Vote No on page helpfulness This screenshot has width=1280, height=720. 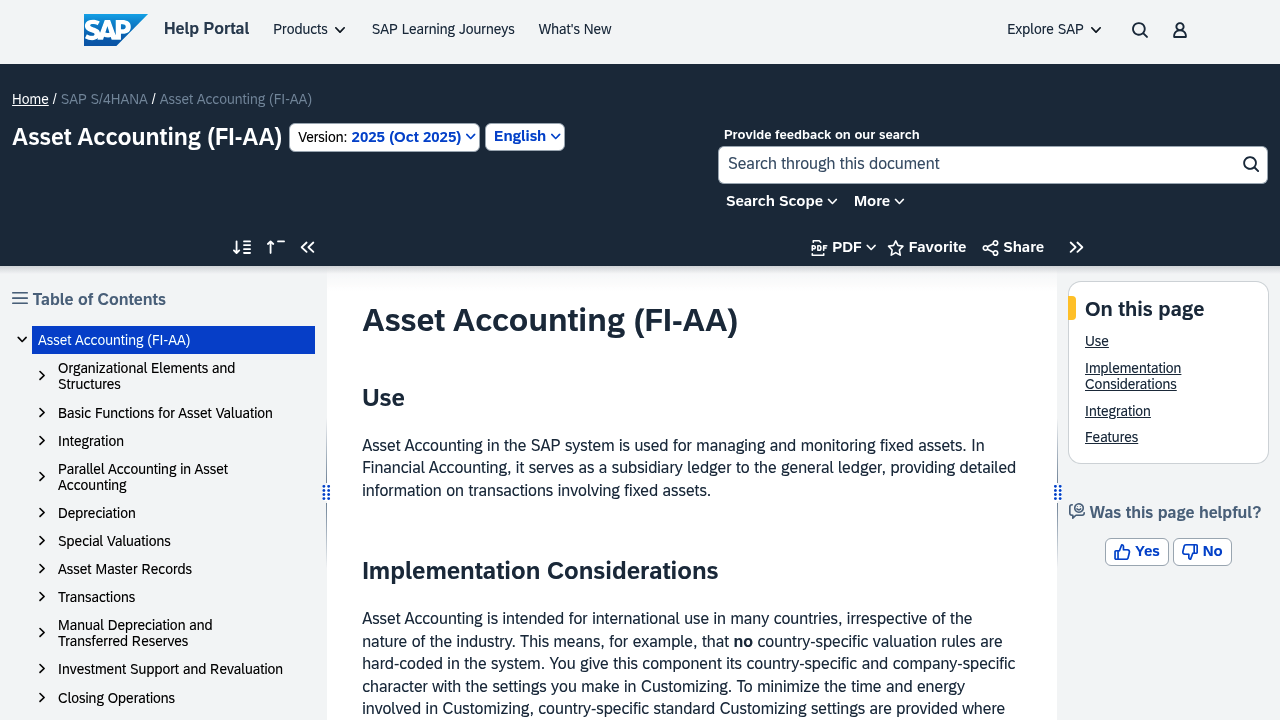(x=1202, y=551)
